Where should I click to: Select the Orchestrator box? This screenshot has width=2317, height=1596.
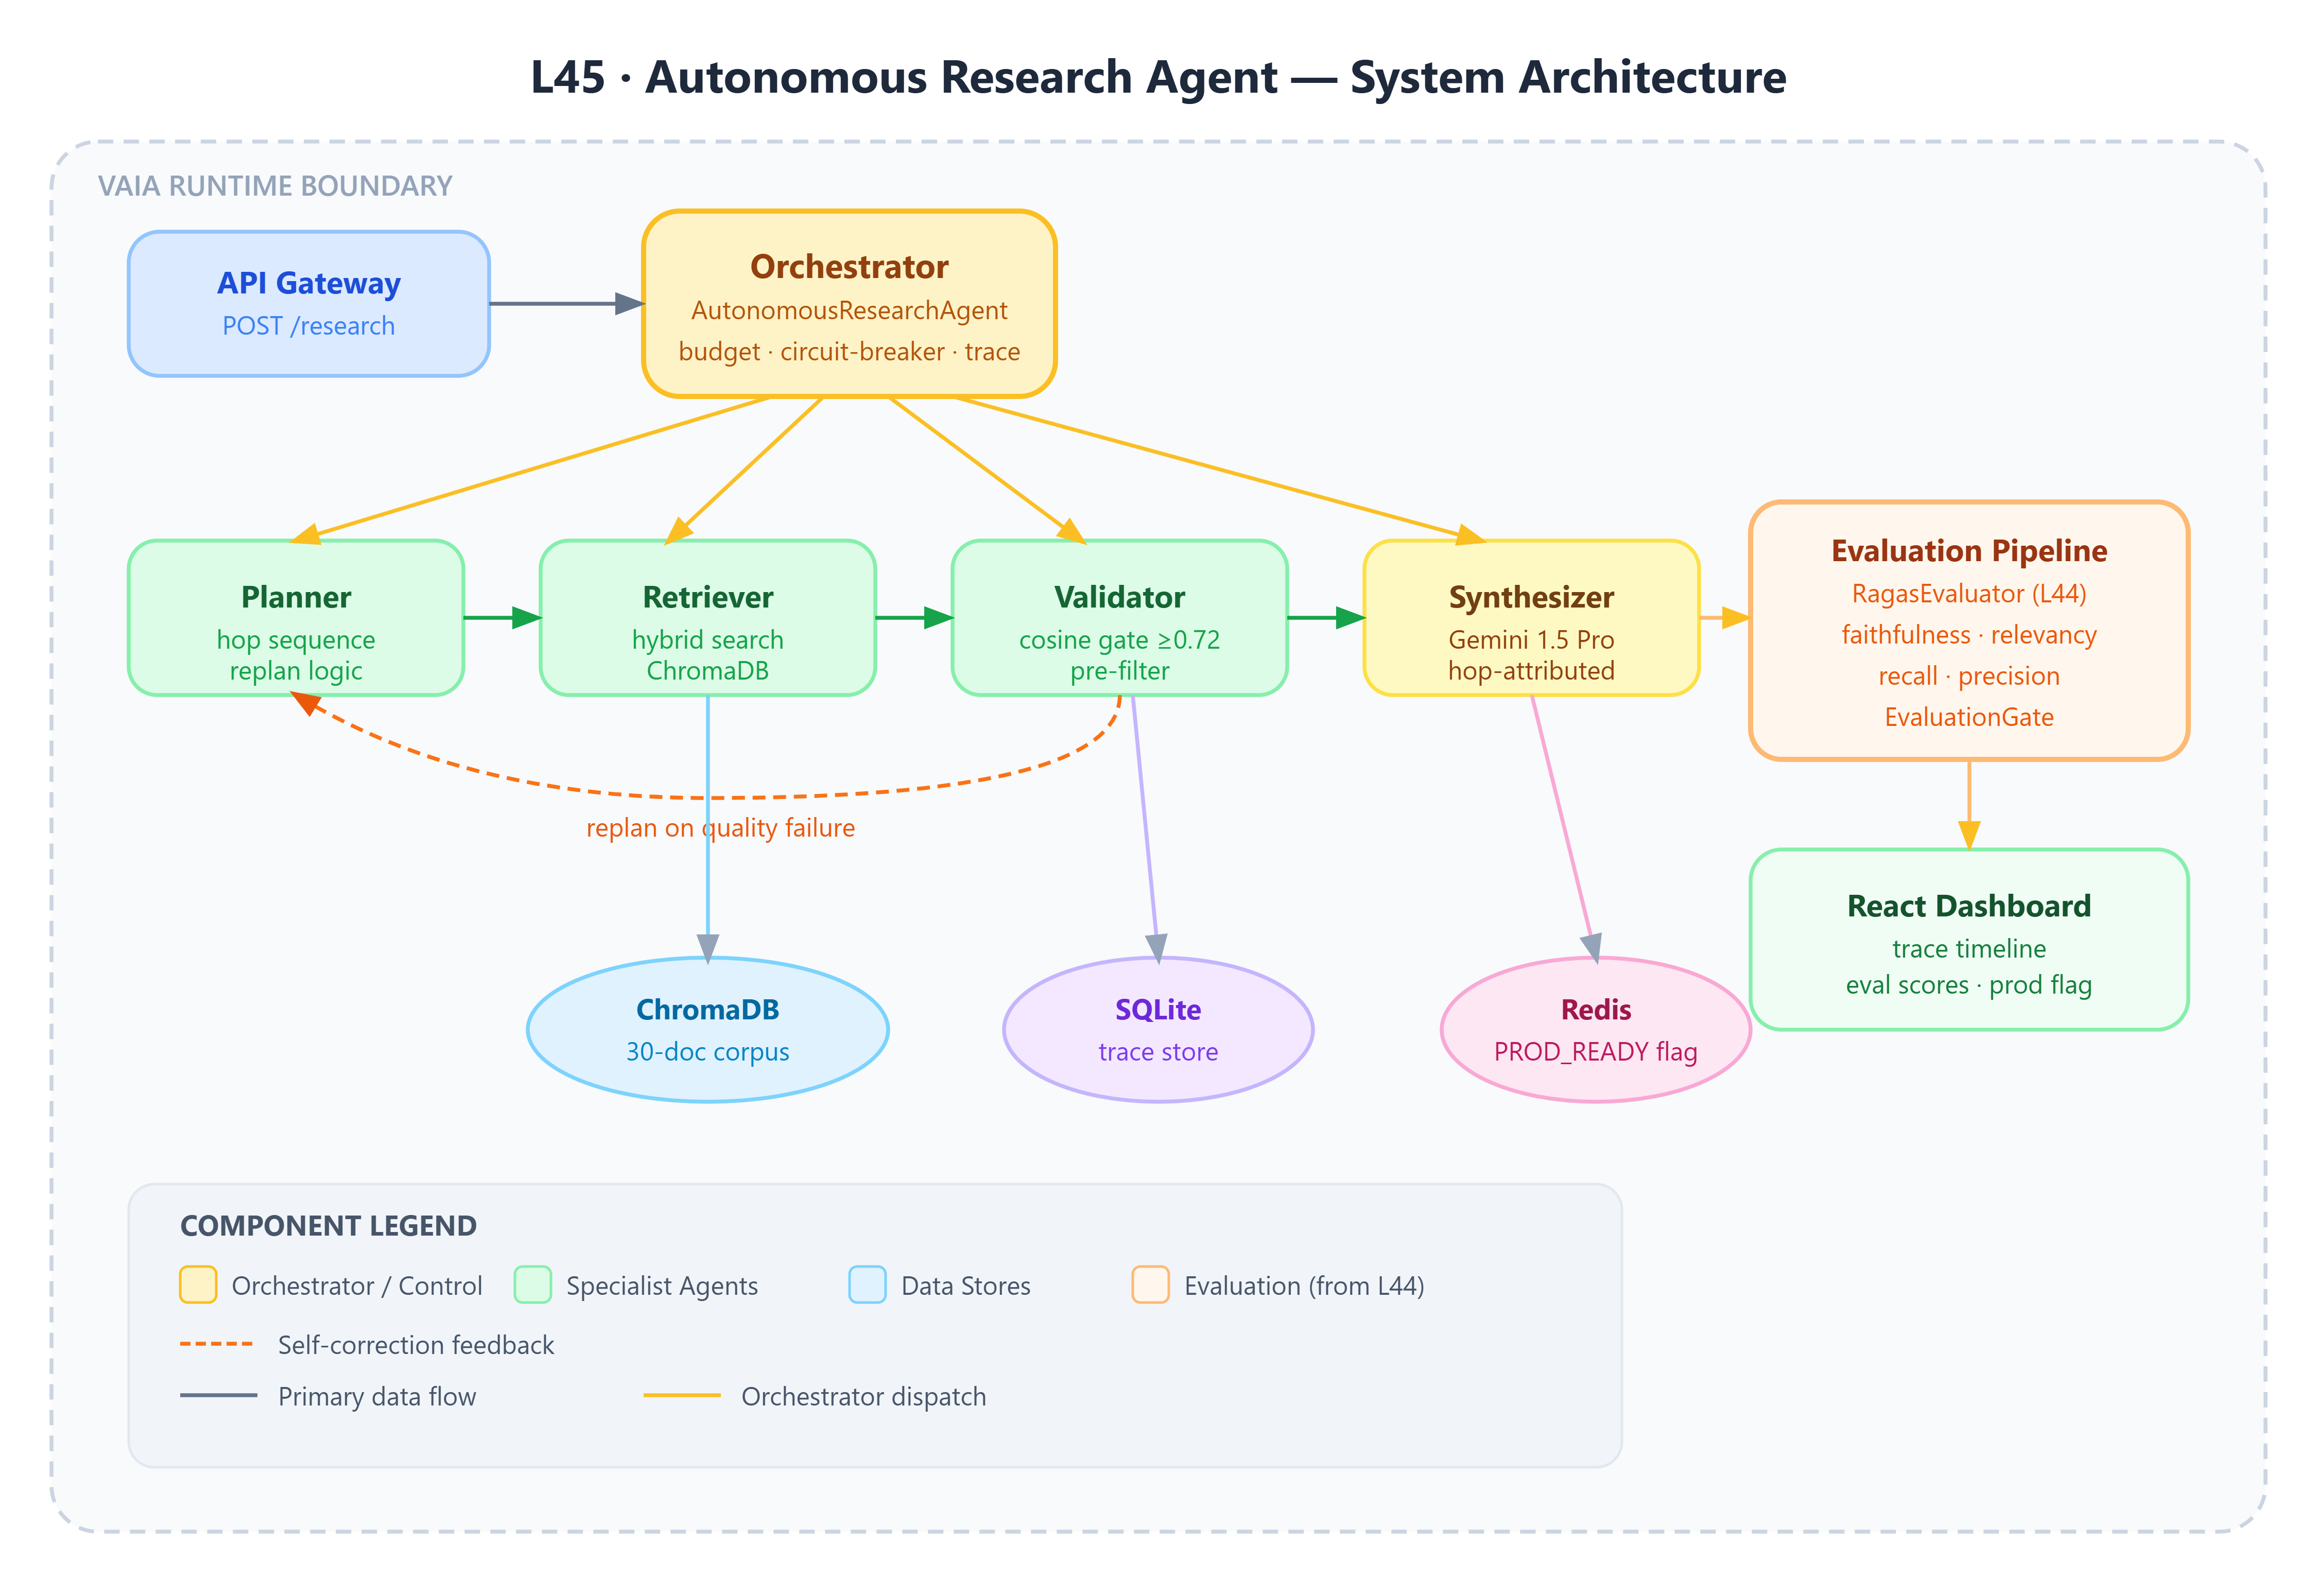[848, 304]
